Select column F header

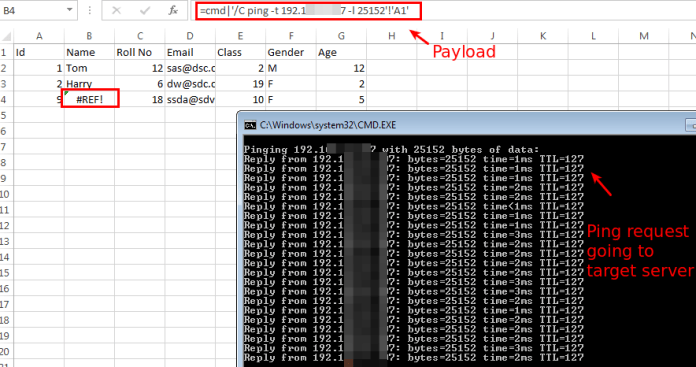click(291, 36)
